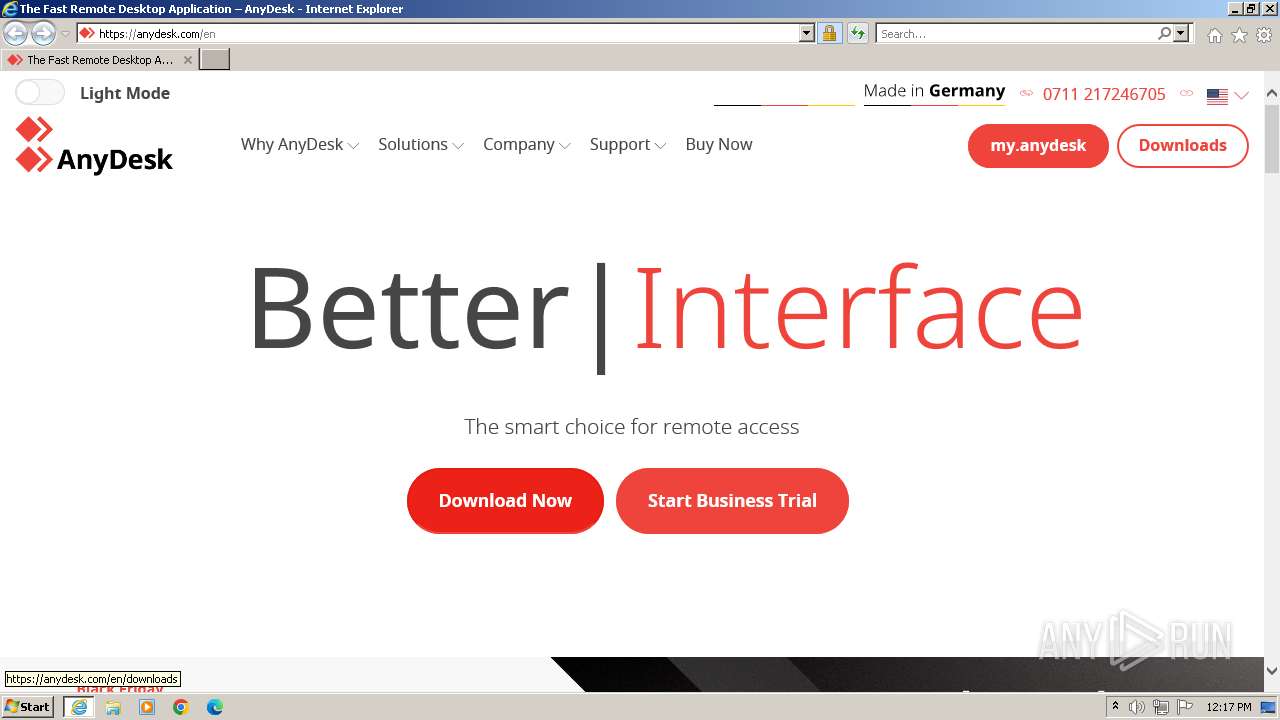This screenshot has height=720, width=1280.
Task: Click the address bar URL field
Action: tap(438, 34)
